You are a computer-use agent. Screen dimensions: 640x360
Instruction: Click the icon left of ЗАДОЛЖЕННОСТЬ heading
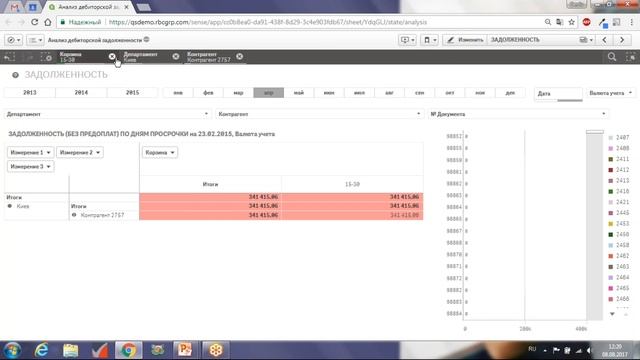pyautogui.click(x=15, y=75)
